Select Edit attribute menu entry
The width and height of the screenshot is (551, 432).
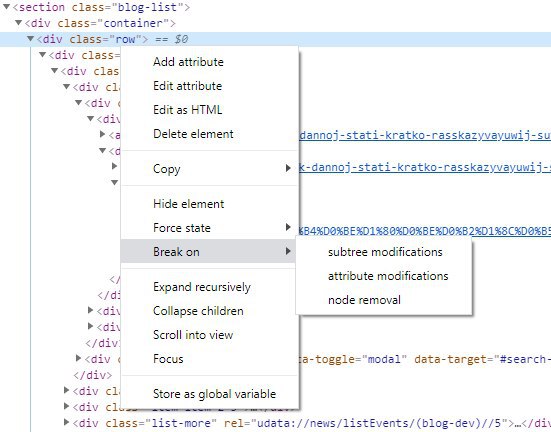tap(209, 86)
